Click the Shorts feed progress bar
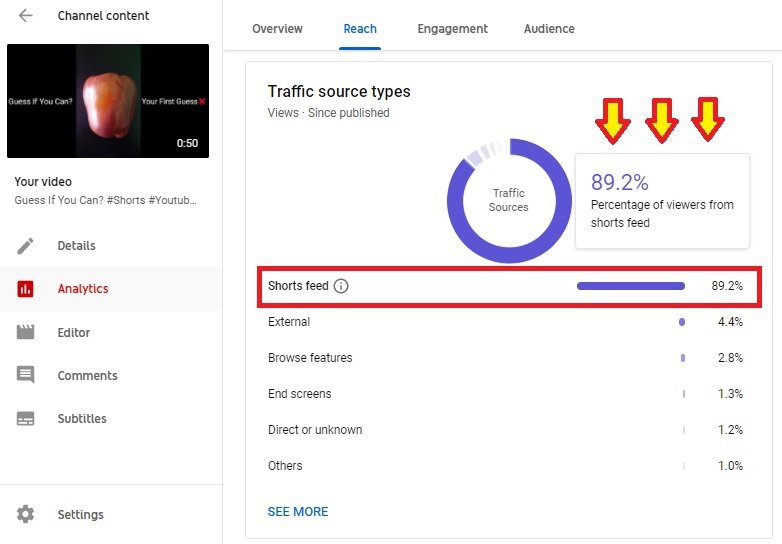Image resolution: width=782 pixels, height=544 pixels. tap(630, 286)
